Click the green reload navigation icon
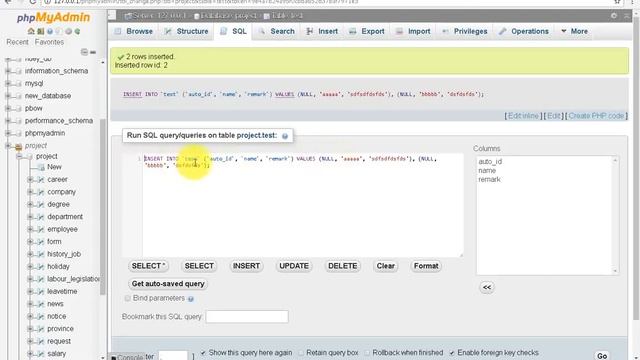The image size is (640, 360). point(77,31)
